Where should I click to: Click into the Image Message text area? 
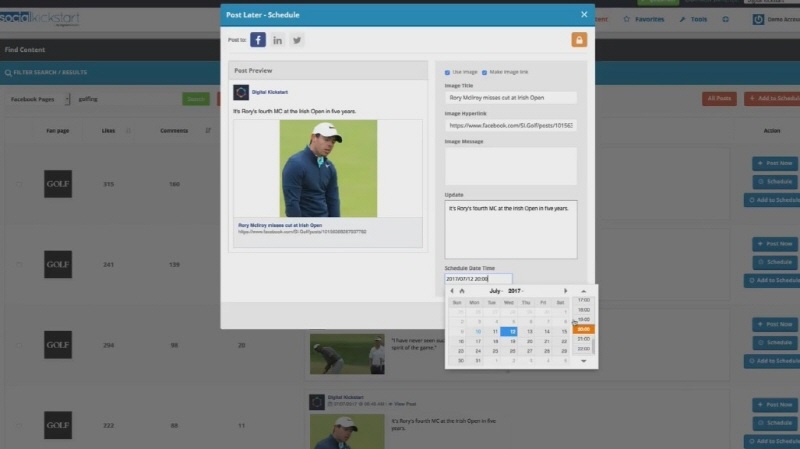[511, 166]
